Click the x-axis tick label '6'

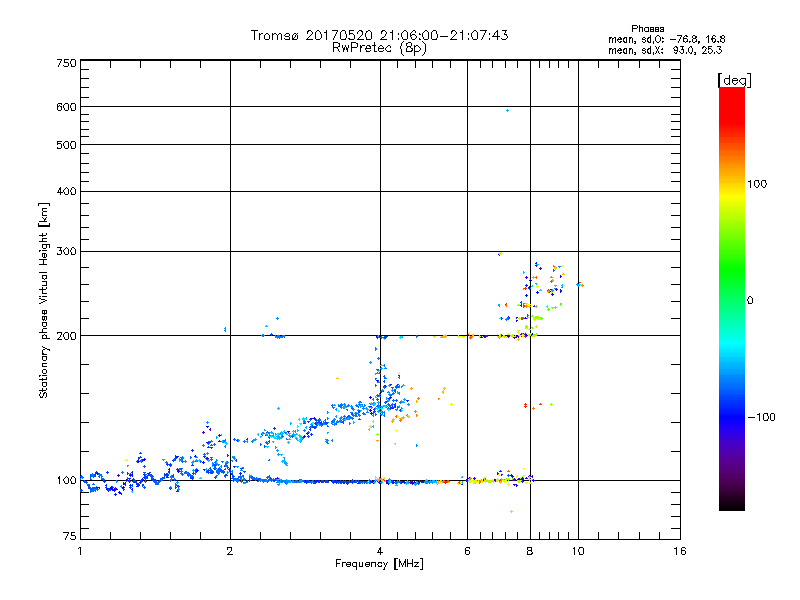pos(467,551)
